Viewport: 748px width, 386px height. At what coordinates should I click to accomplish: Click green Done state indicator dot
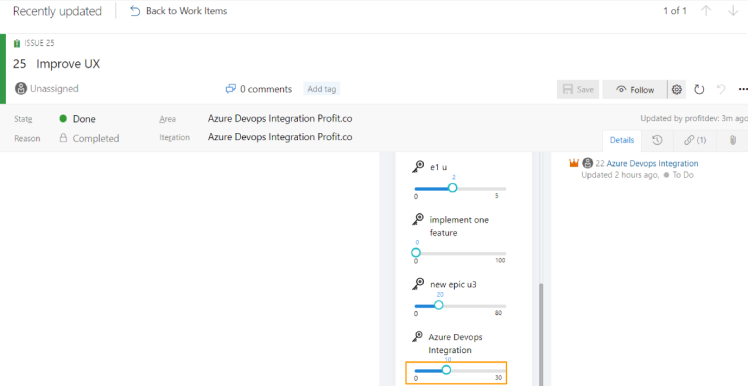(x=63, y=119)
